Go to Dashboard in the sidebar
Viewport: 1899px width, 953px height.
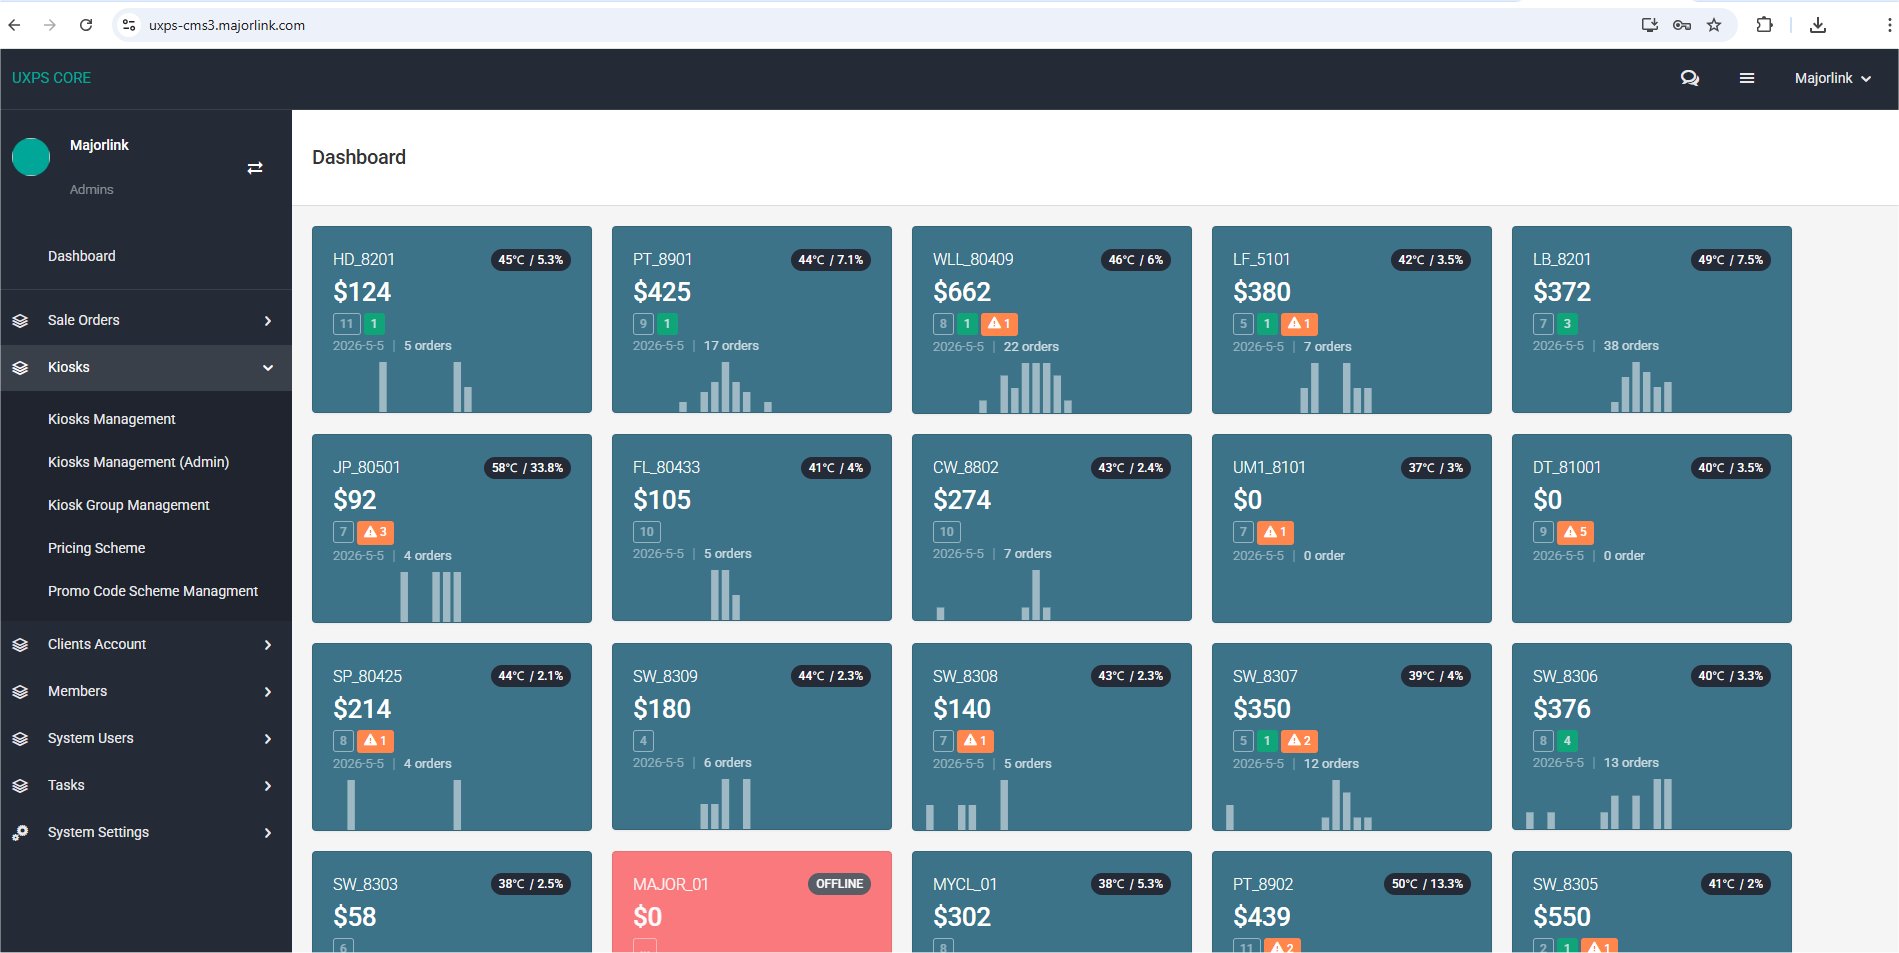pos(81,256)
